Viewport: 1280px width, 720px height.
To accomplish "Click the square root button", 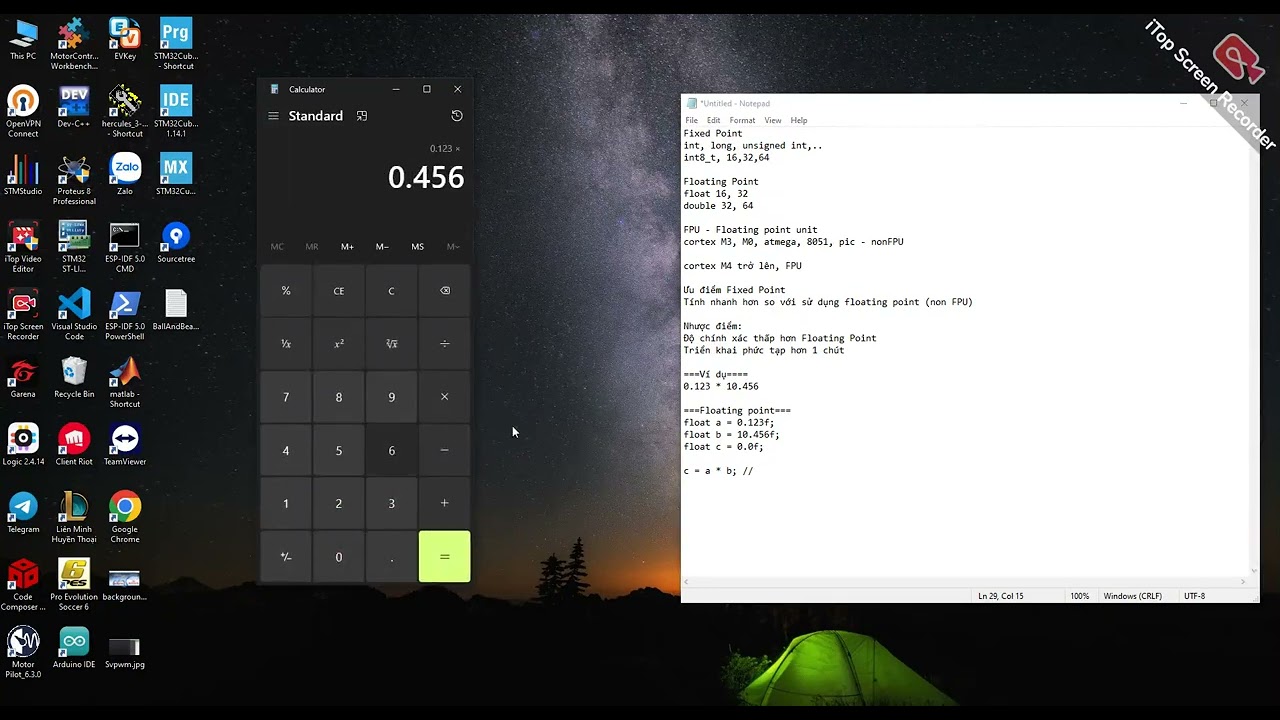I will coord(392,344).
